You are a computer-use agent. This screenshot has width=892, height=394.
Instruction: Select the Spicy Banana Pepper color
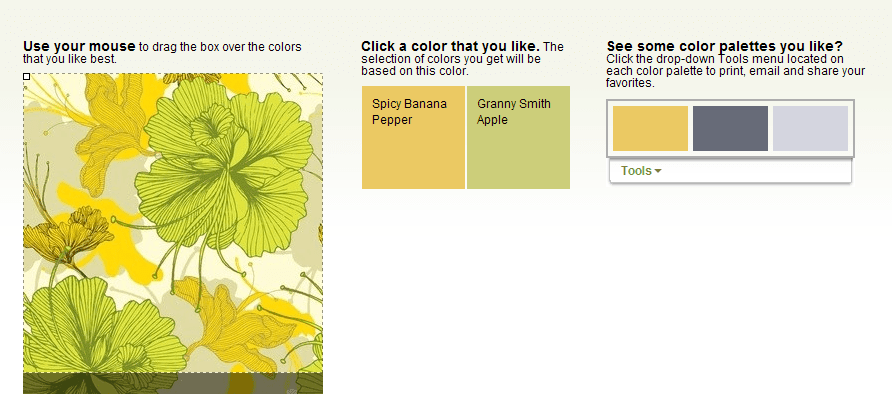pos(414,137)
